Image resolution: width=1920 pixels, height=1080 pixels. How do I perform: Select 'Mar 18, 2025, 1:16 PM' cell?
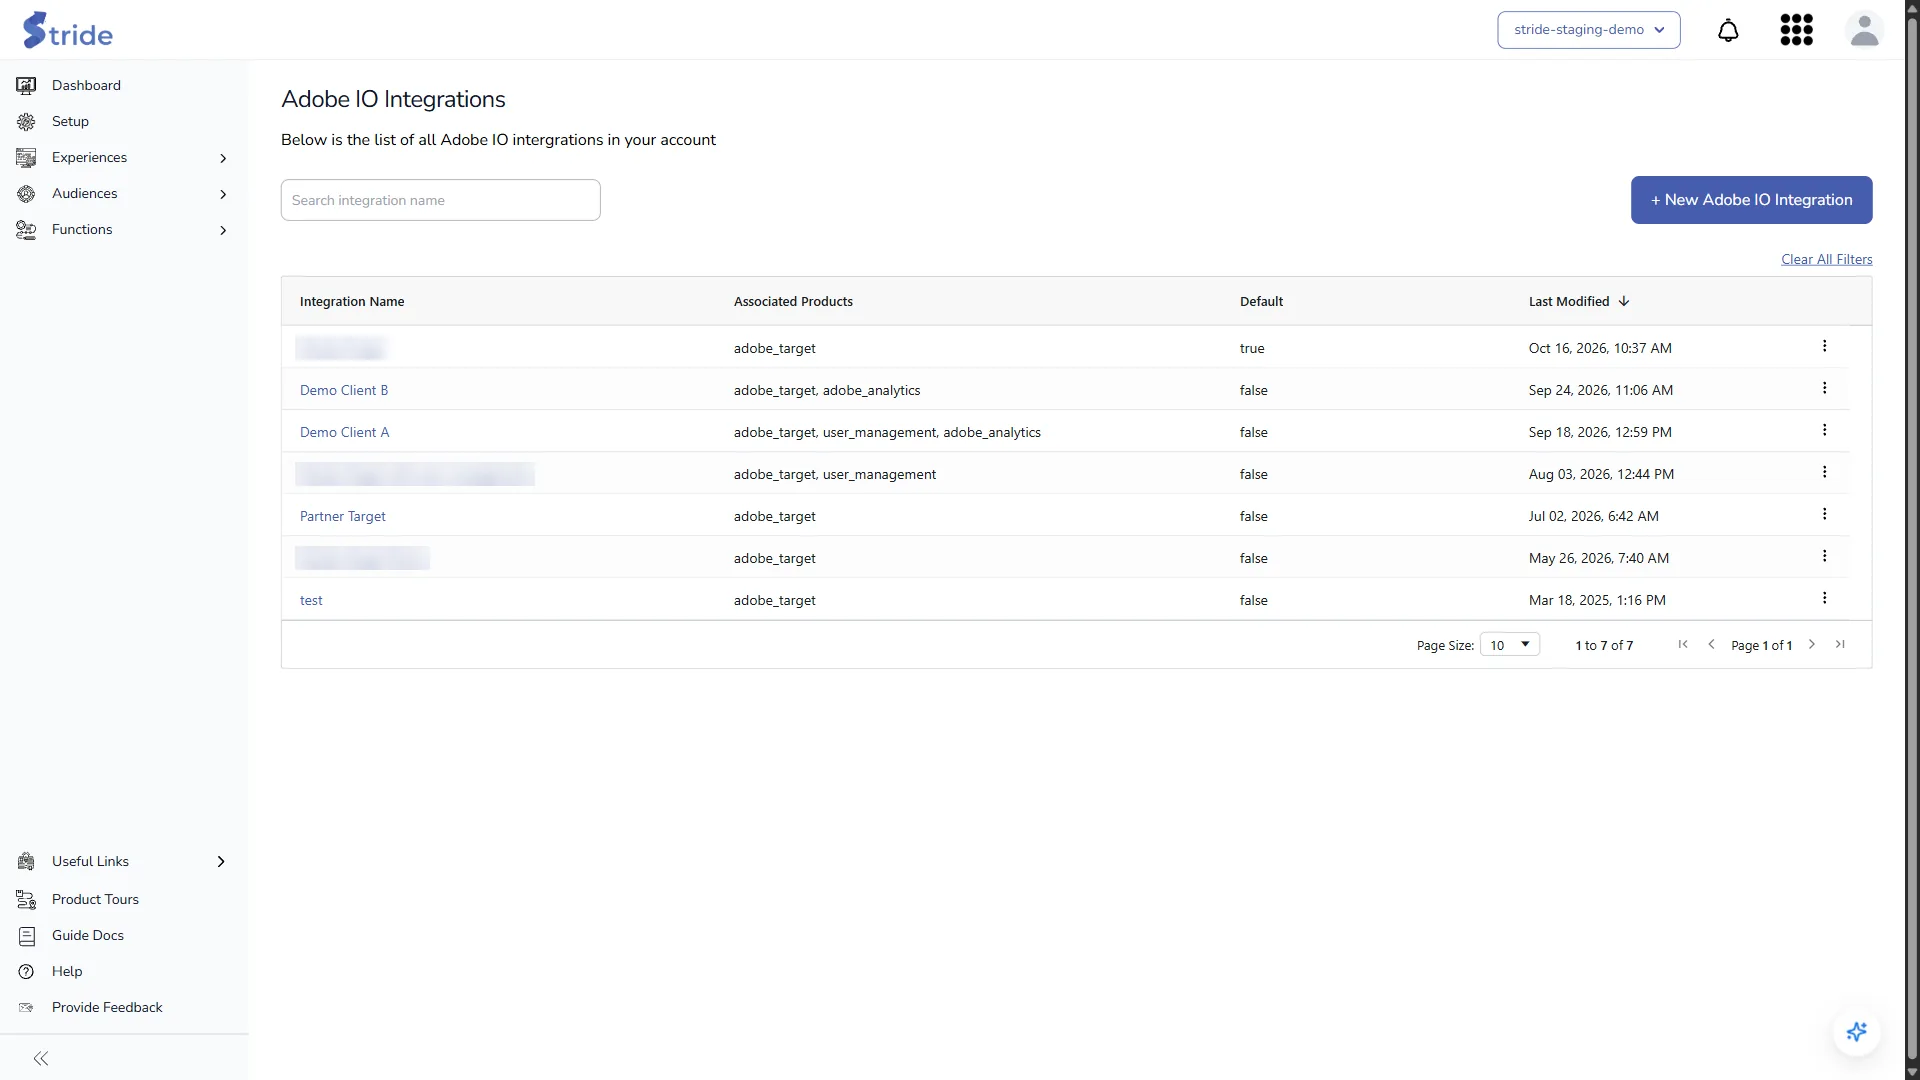pos(1597,600)
